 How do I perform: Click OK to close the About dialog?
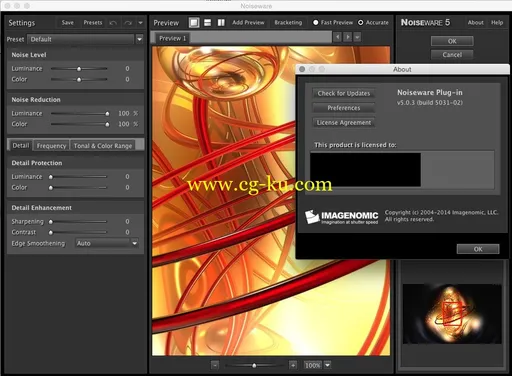click(478, 249)
